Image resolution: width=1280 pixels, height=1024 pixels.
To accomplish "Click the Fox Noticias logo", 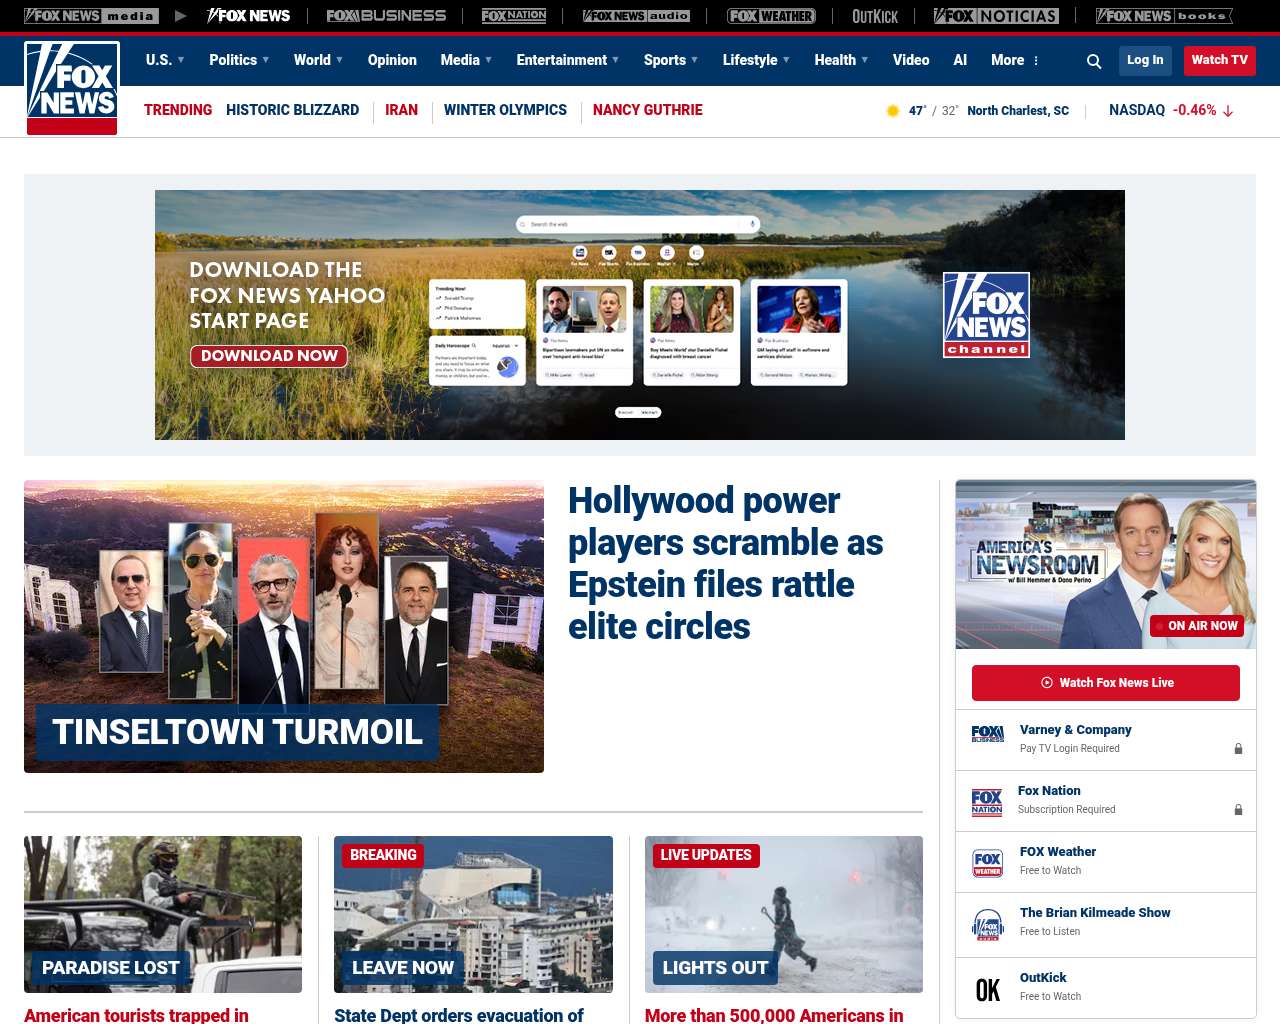I will point(996,16).
